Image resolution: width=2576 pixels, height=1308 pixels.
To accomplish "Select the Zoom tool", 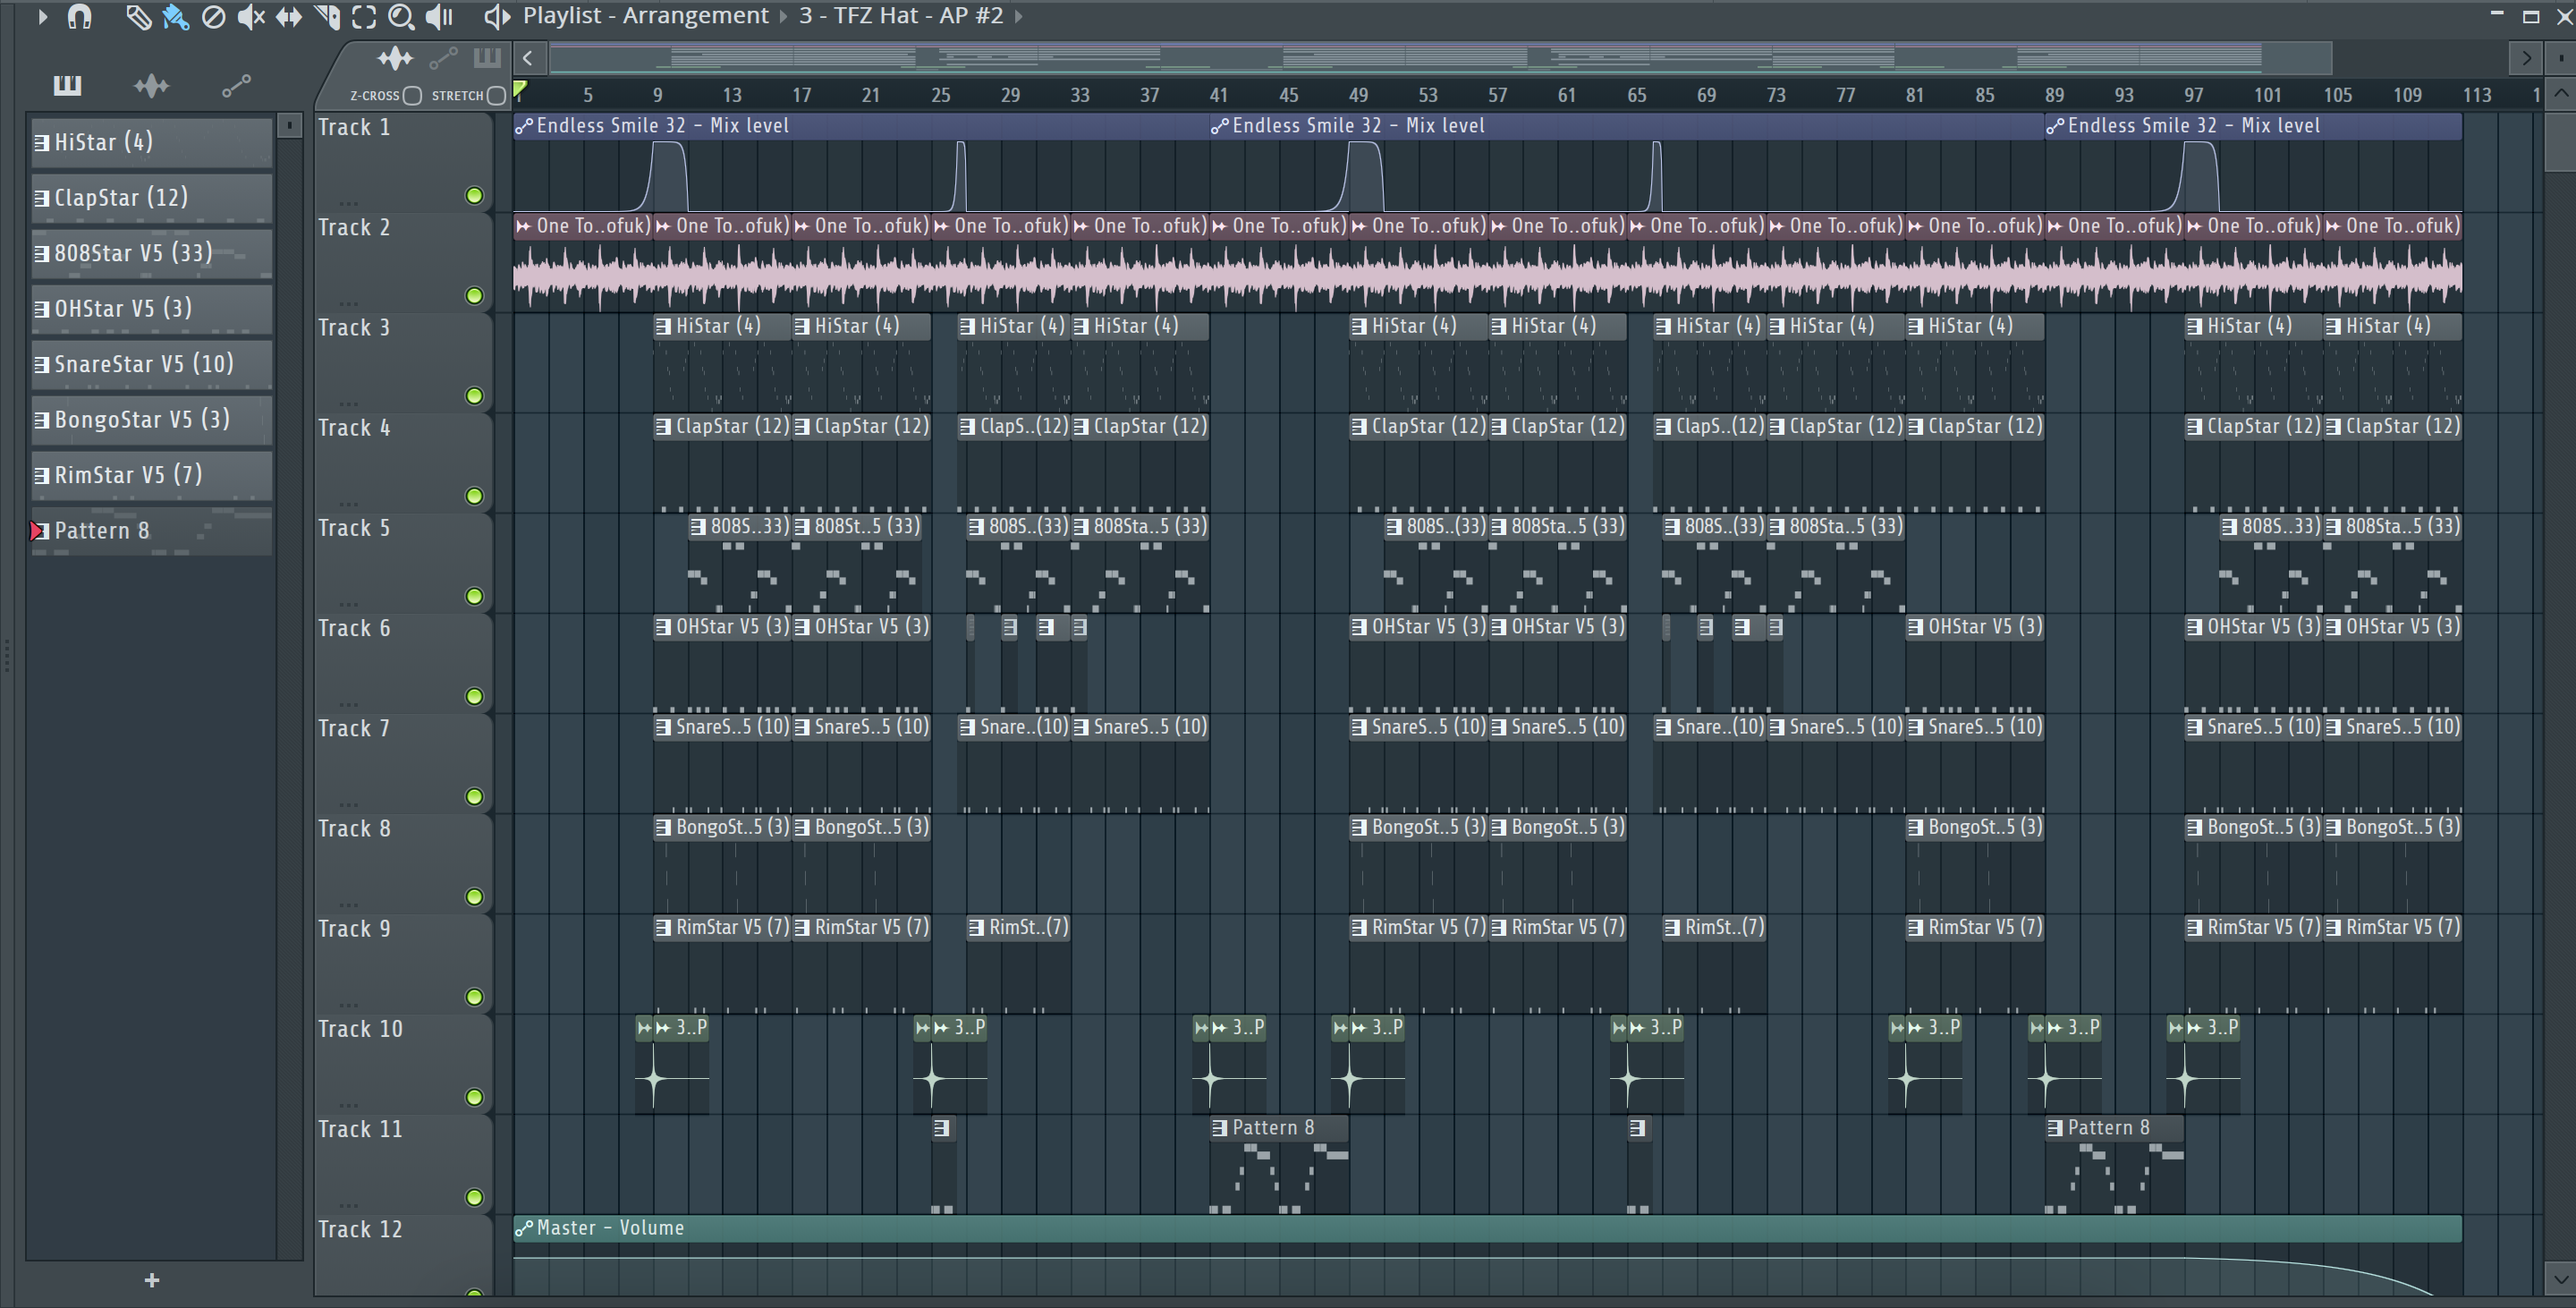I will tap(401, 16).
